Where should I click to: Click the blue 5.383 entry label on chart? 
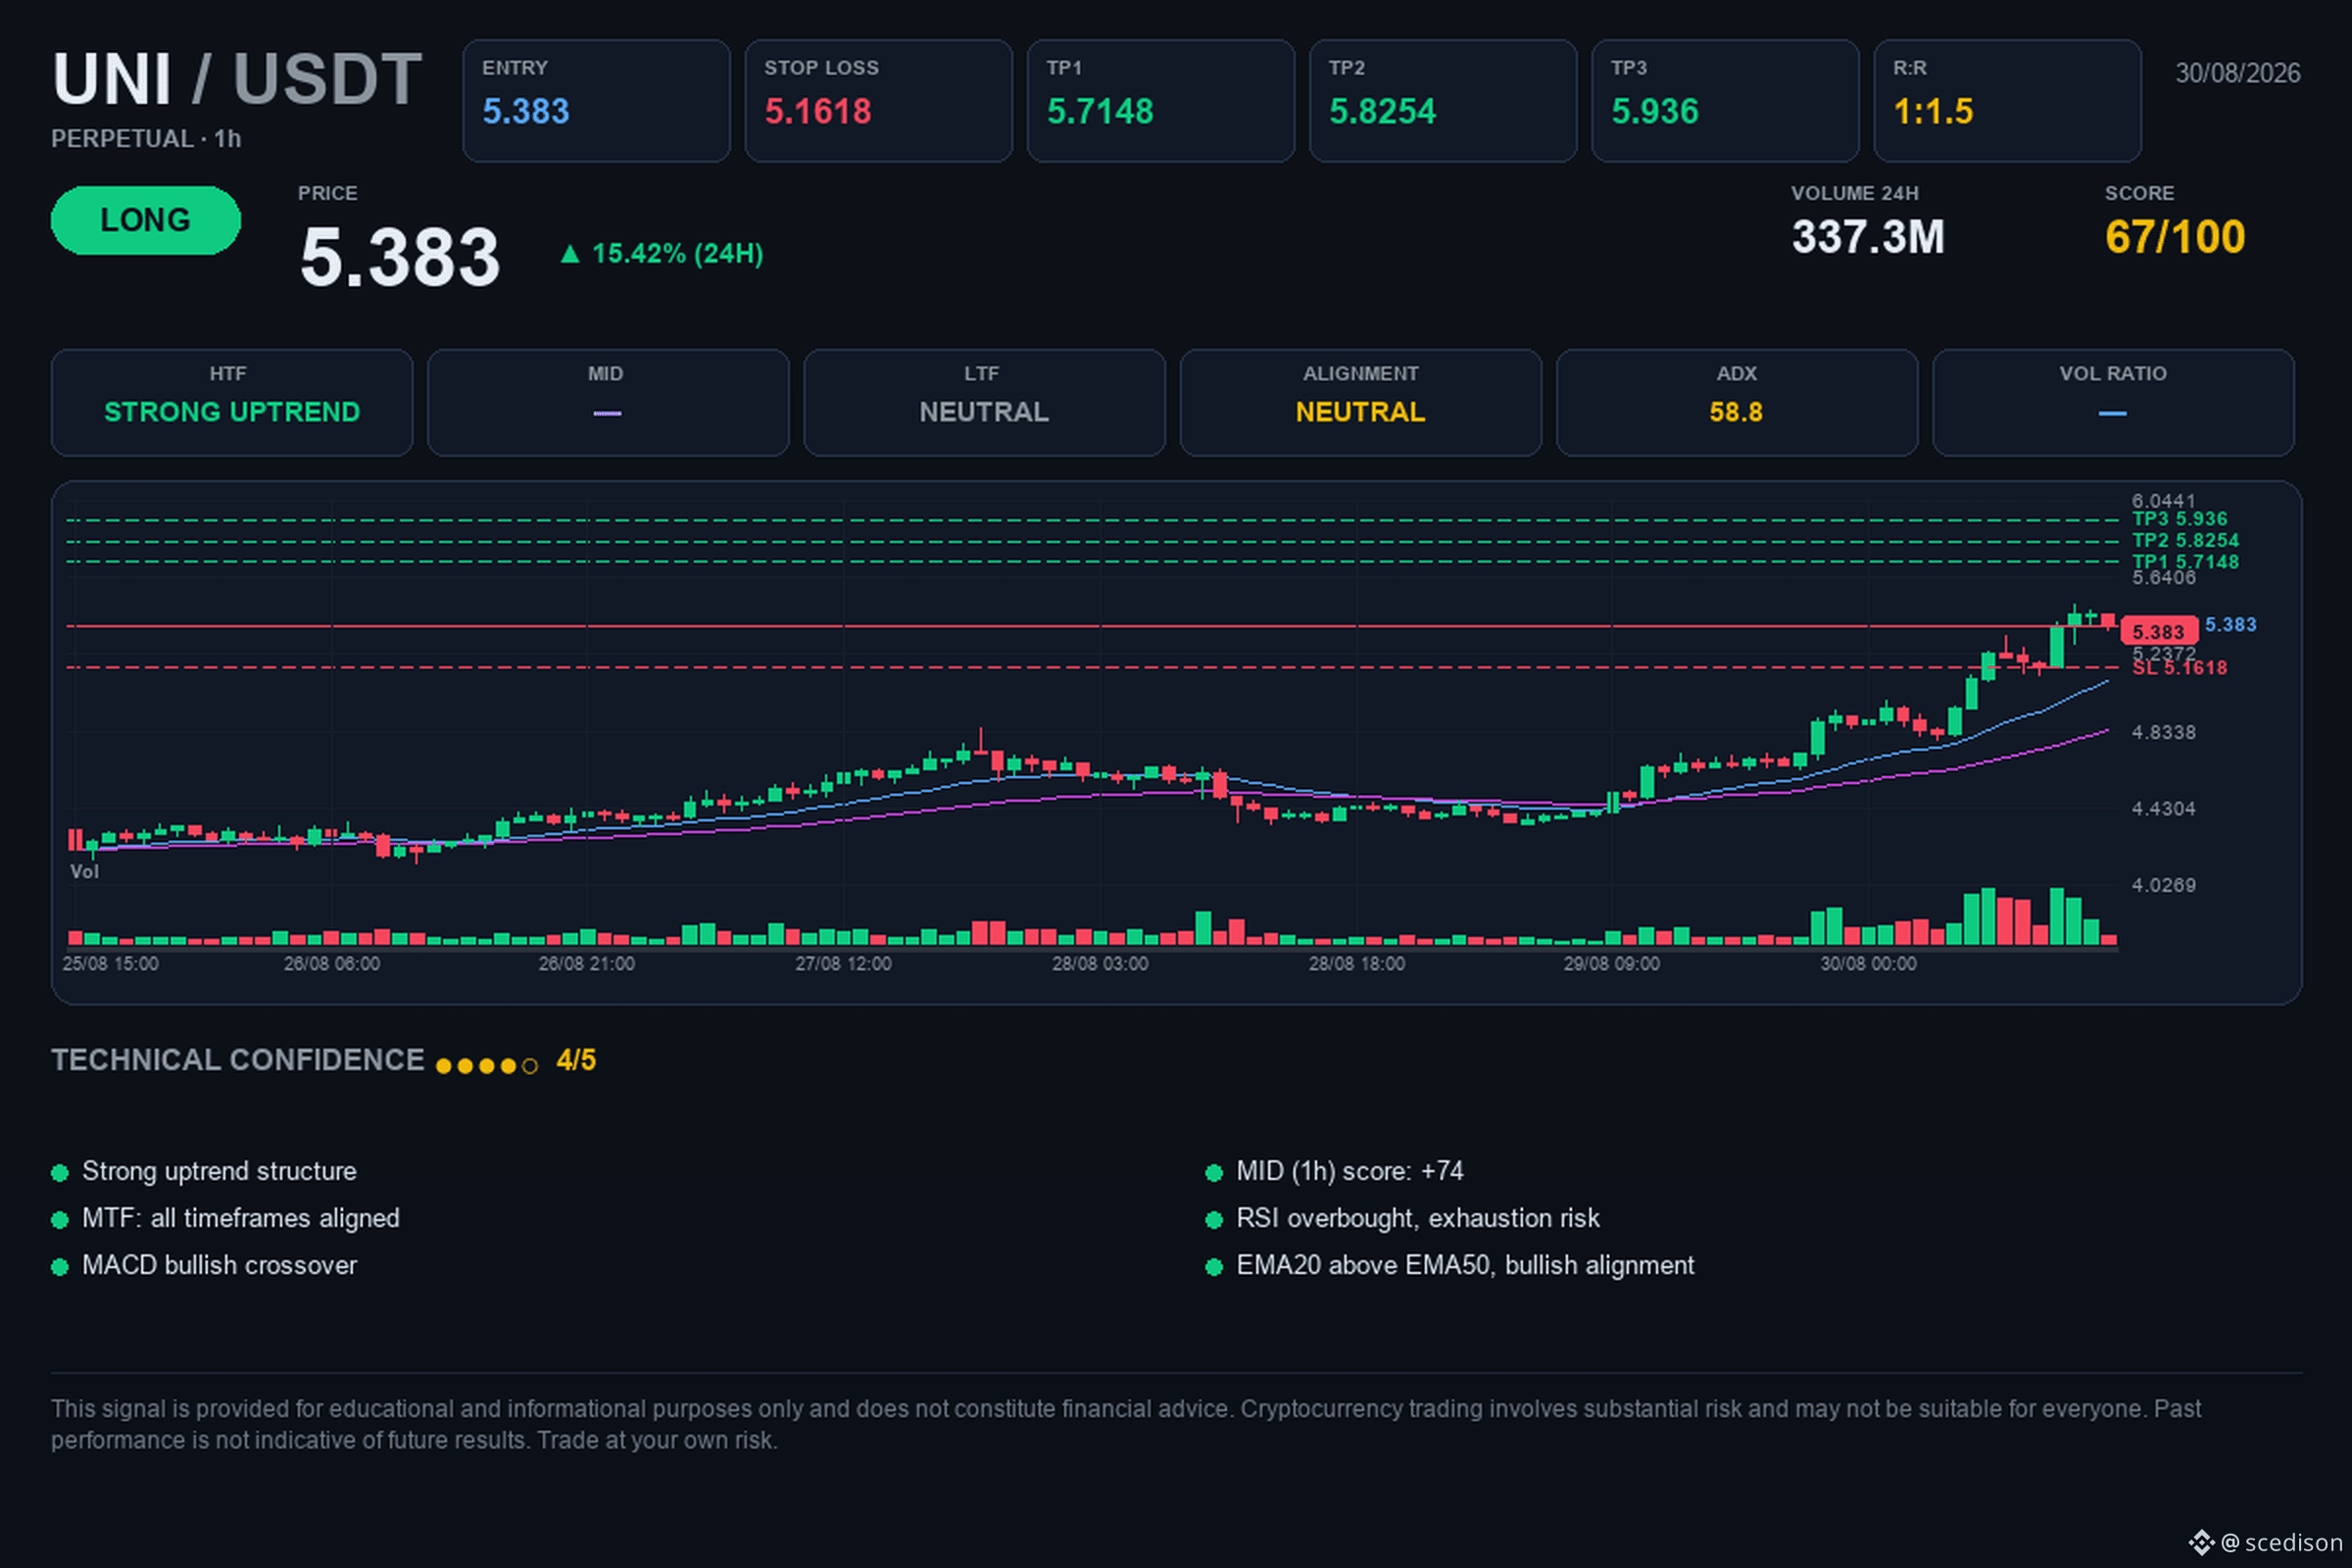[x=2230, y=625]
